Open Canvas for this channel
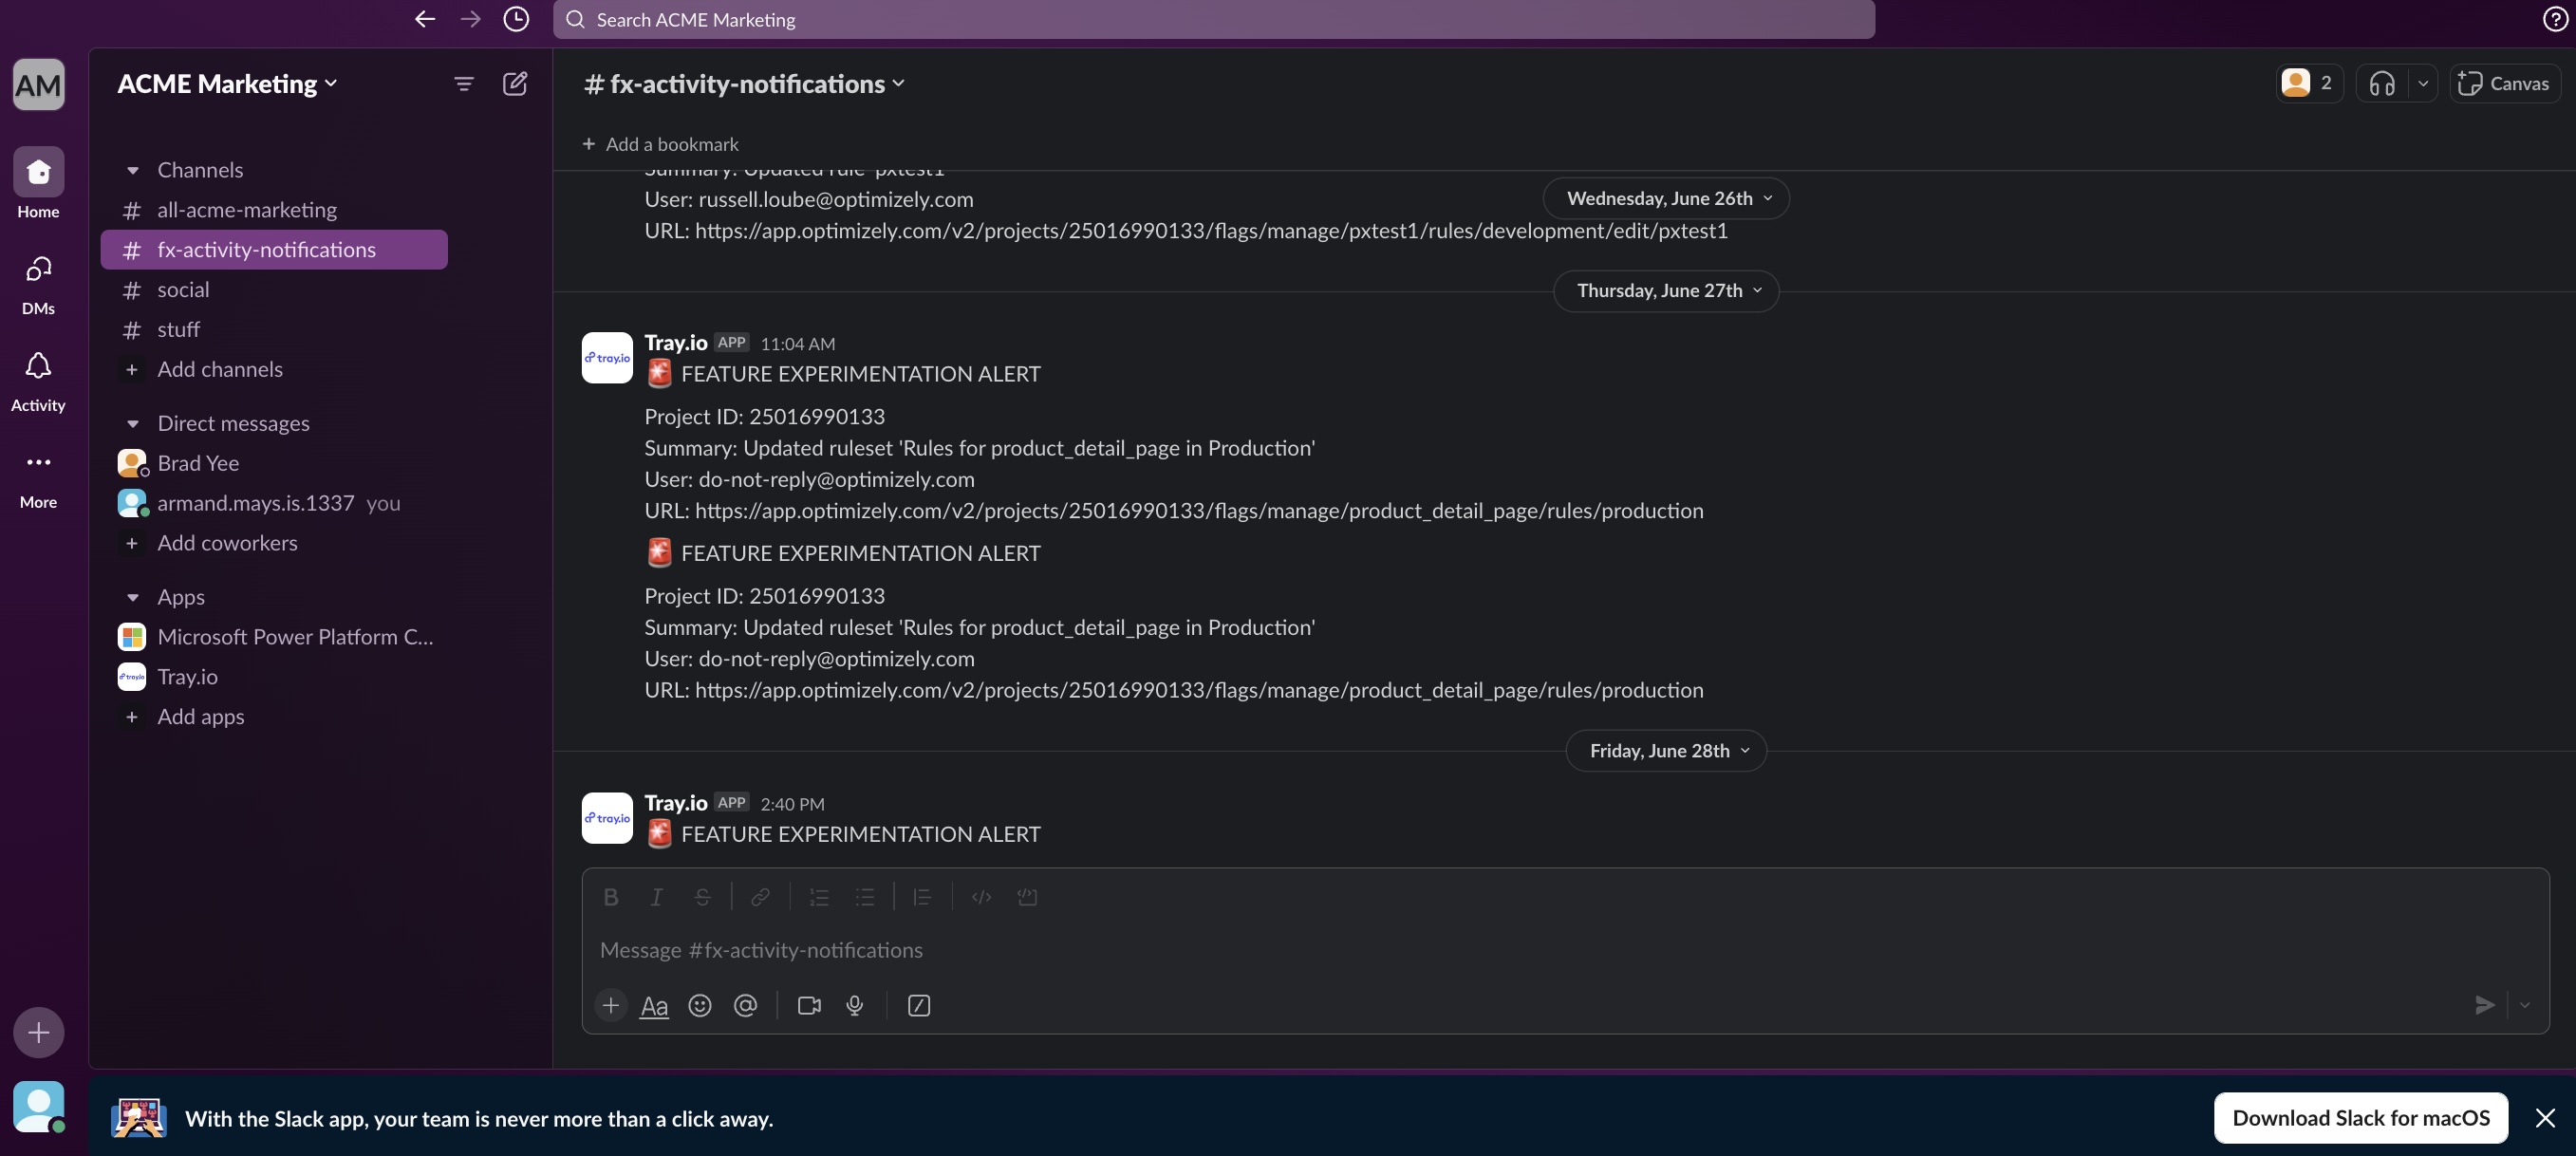 [x=2505, y=84]
